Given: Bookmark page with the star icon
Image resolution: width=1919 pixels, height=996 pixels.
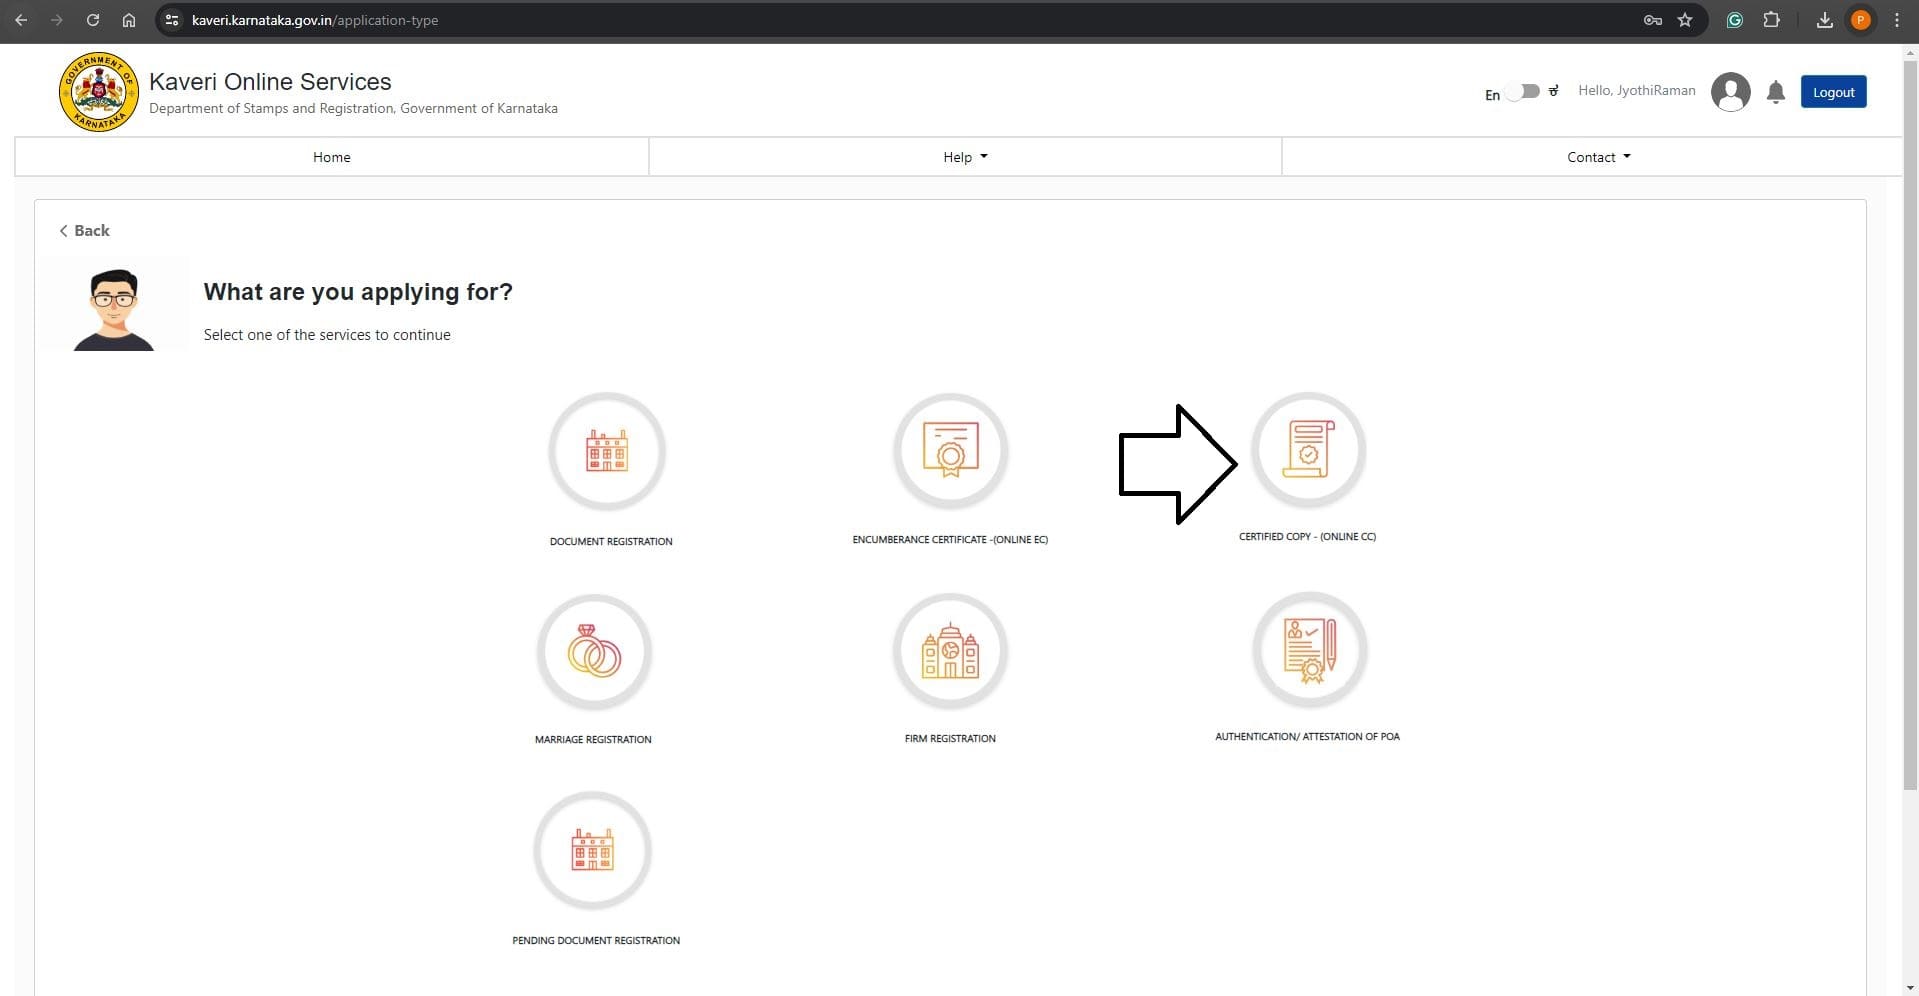Looking at the screenshot, I should (x=1685, y=20).
